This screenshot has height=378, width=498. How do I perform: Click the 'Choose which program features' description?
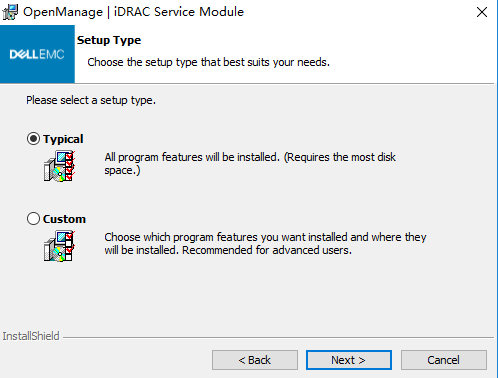click(265, 244)
